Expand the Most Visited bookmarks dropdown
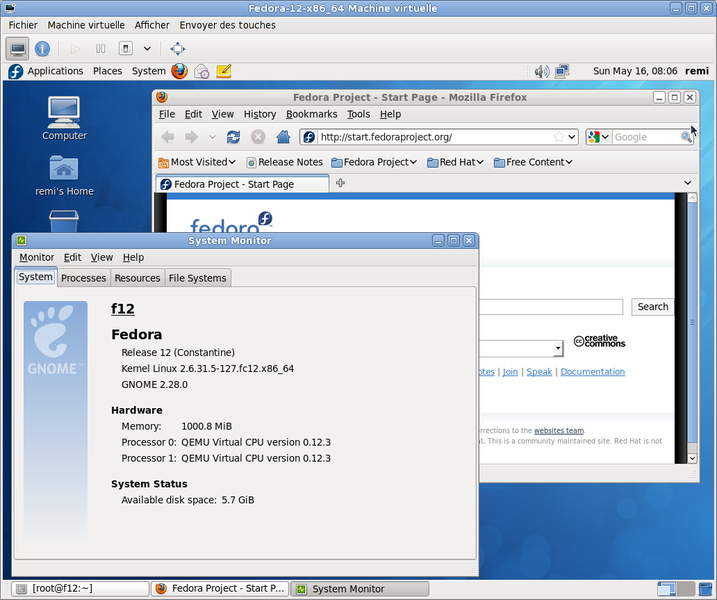This screenshot has width=717, height=600. (x=196, y=162)
